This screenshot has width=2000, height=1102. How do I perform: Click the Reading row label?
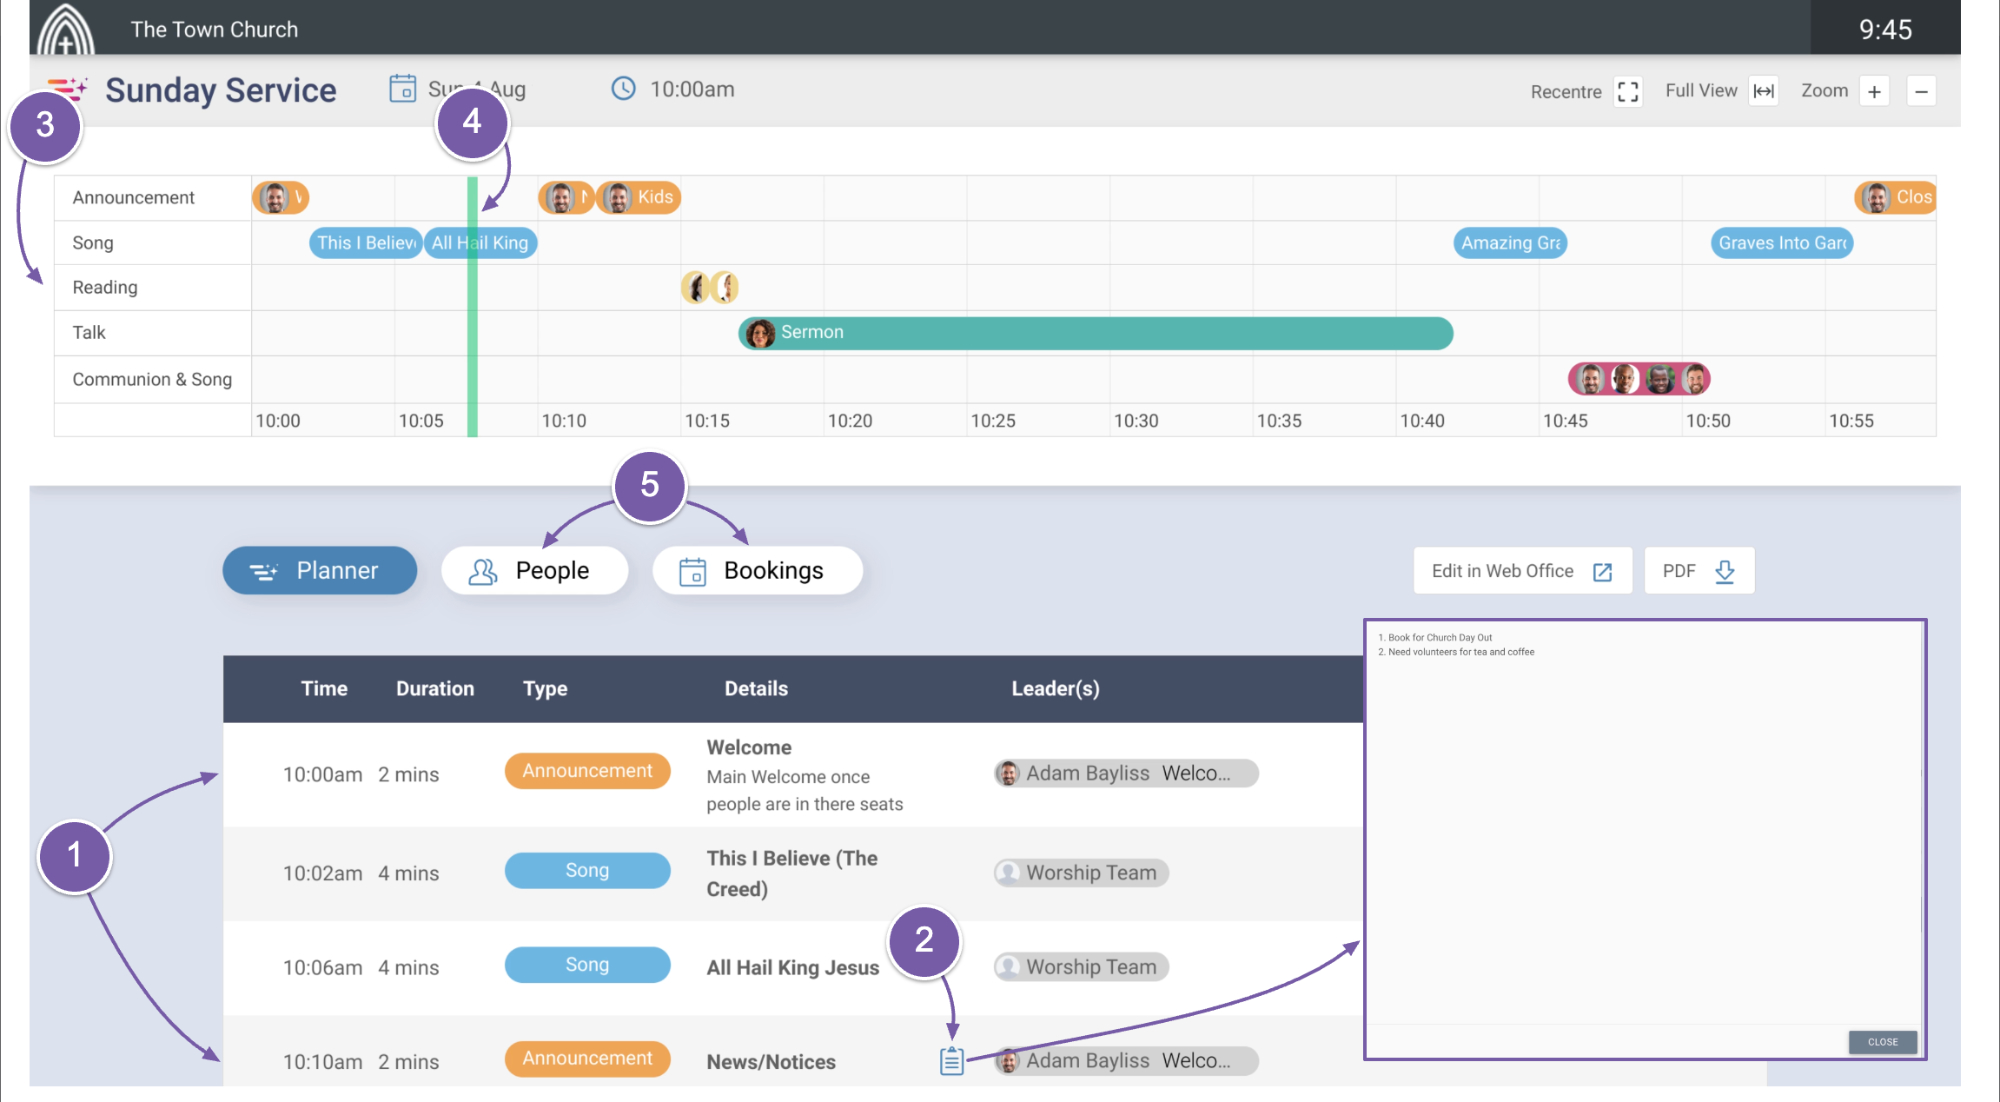point(104,288)
